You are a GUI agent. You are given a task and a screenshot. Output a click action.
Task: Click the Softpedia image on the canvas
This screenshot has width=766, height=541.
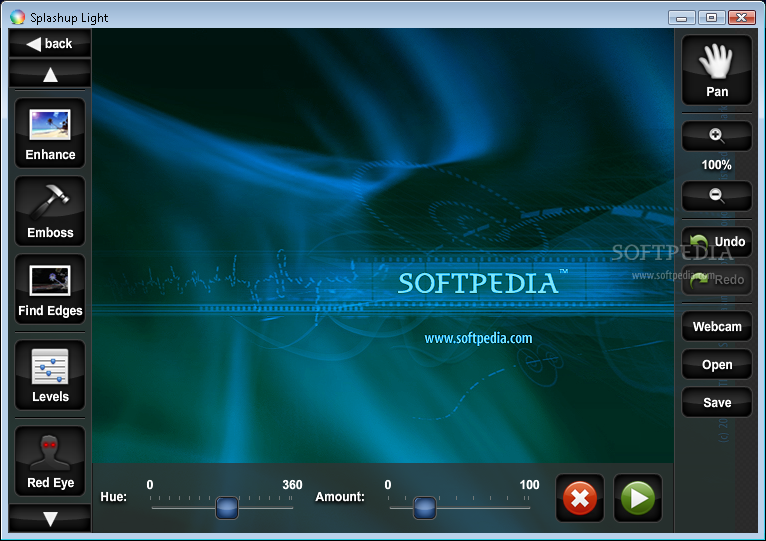[383, 245]
